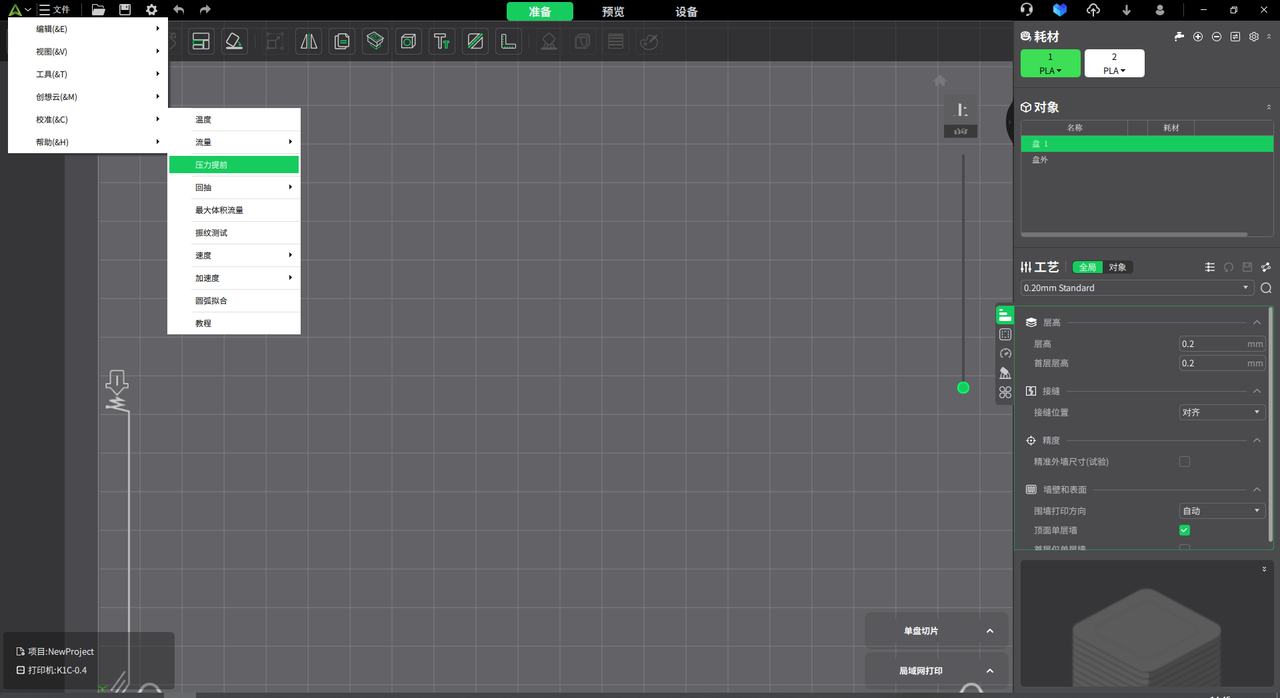Undo the last action
Screen dimensions: 1280x698
coord(178,10)
